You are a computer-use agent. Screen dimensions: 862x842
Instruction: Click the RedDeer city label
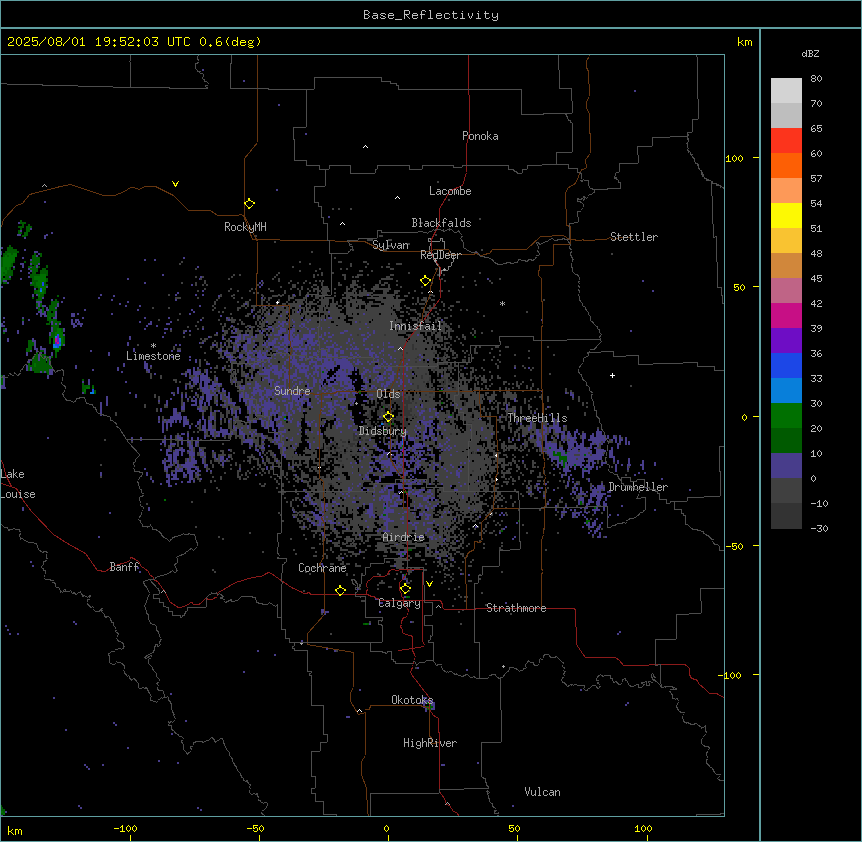440,255
